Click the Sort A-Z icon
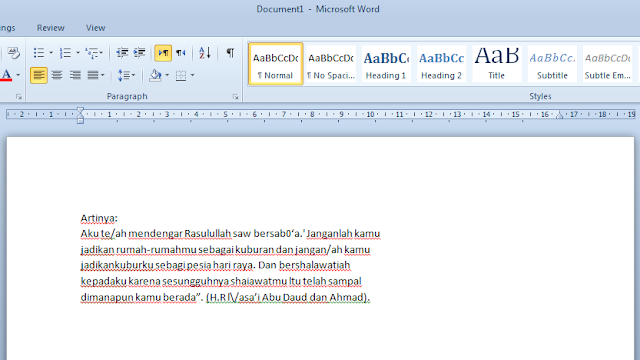The width and height of the screenshot is (640, 360). tap(204, 53)
